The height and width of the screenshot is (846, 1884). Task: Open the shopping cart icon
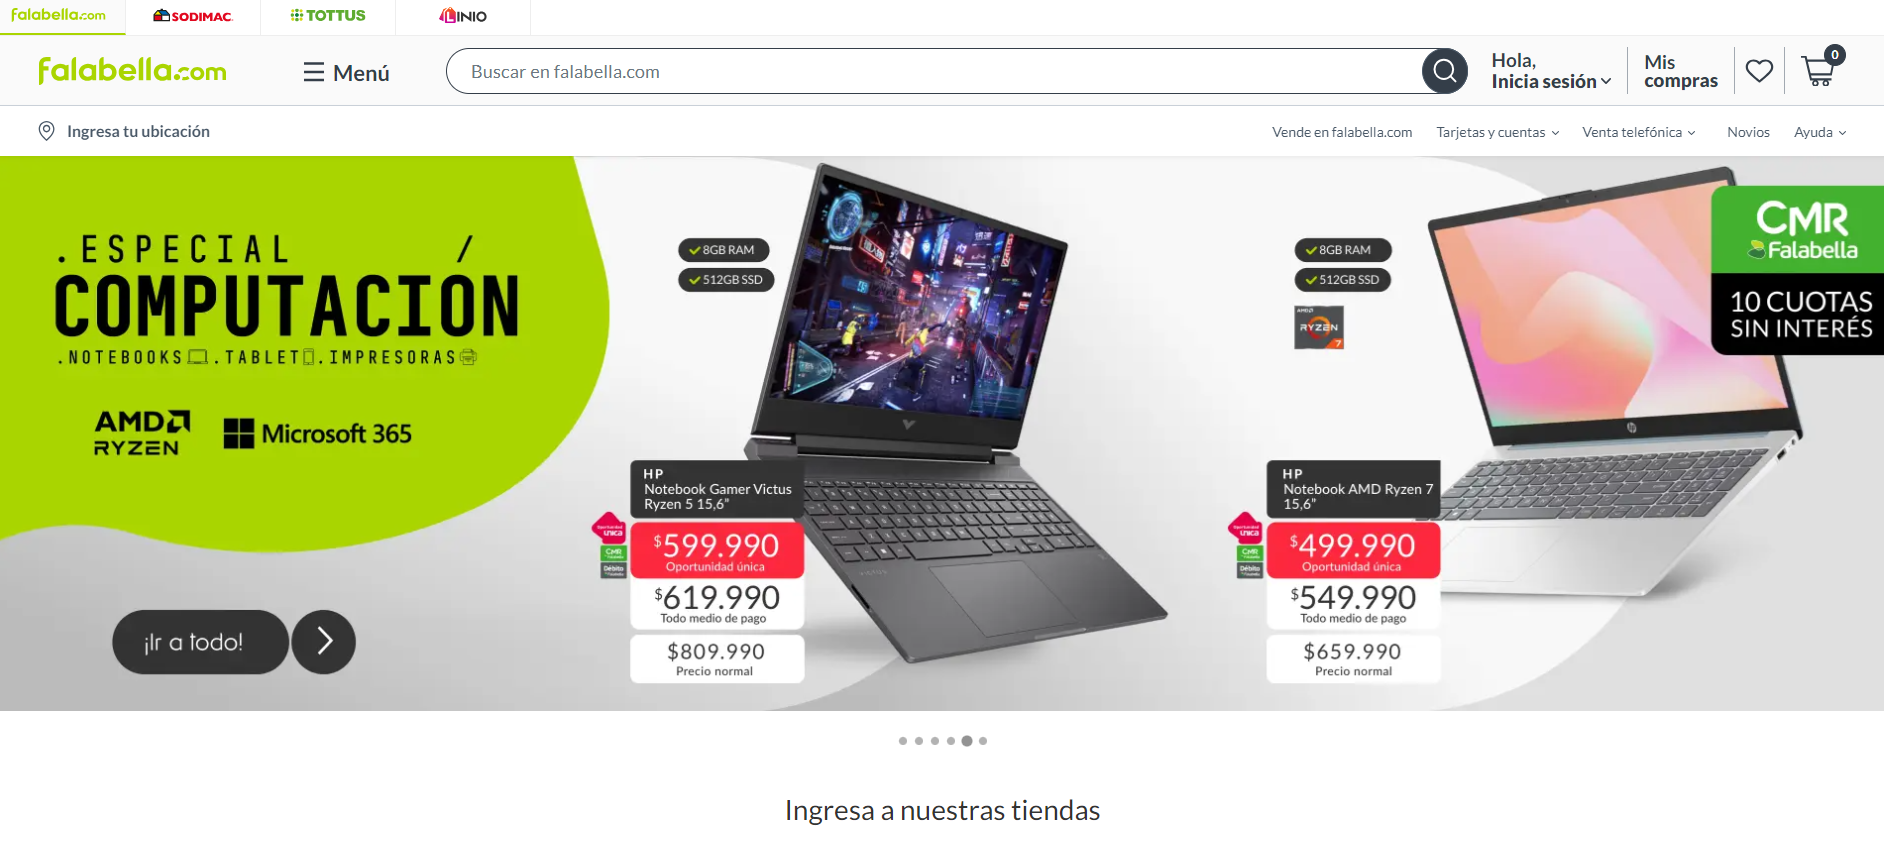1818,71
